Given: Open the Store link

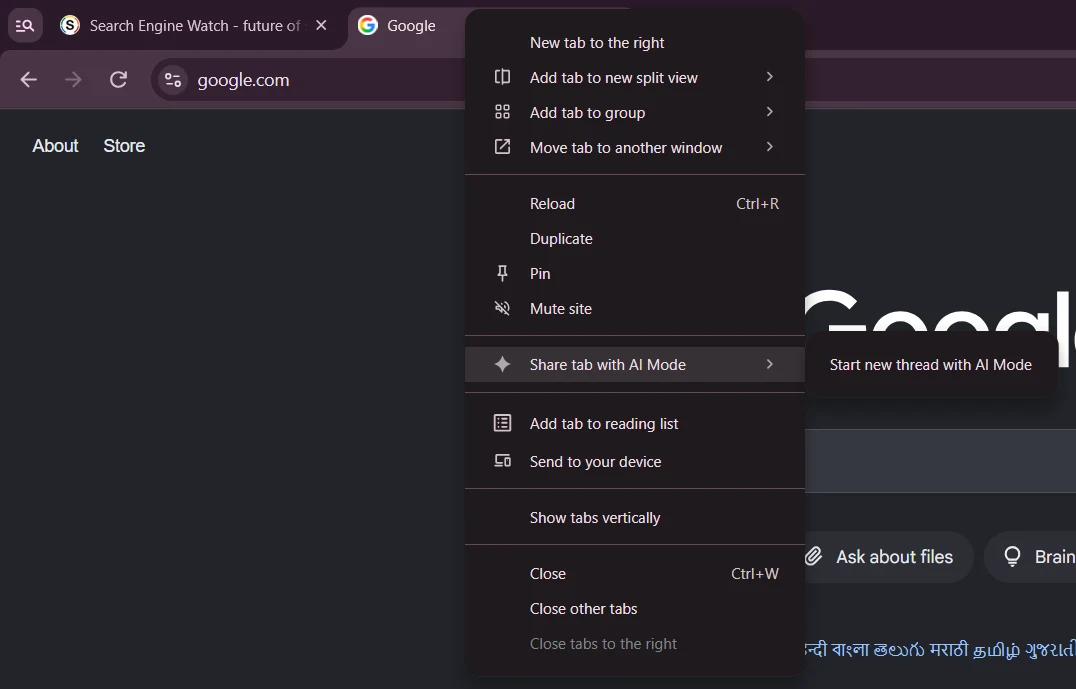Looking at the screenshot, I should (124, 146).
